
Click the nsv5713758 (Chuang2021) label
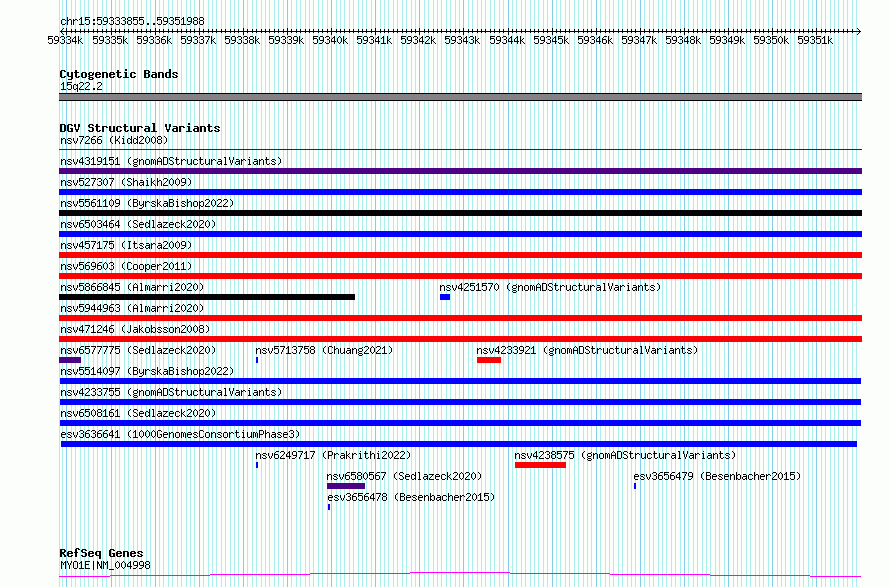coord(324,350)
